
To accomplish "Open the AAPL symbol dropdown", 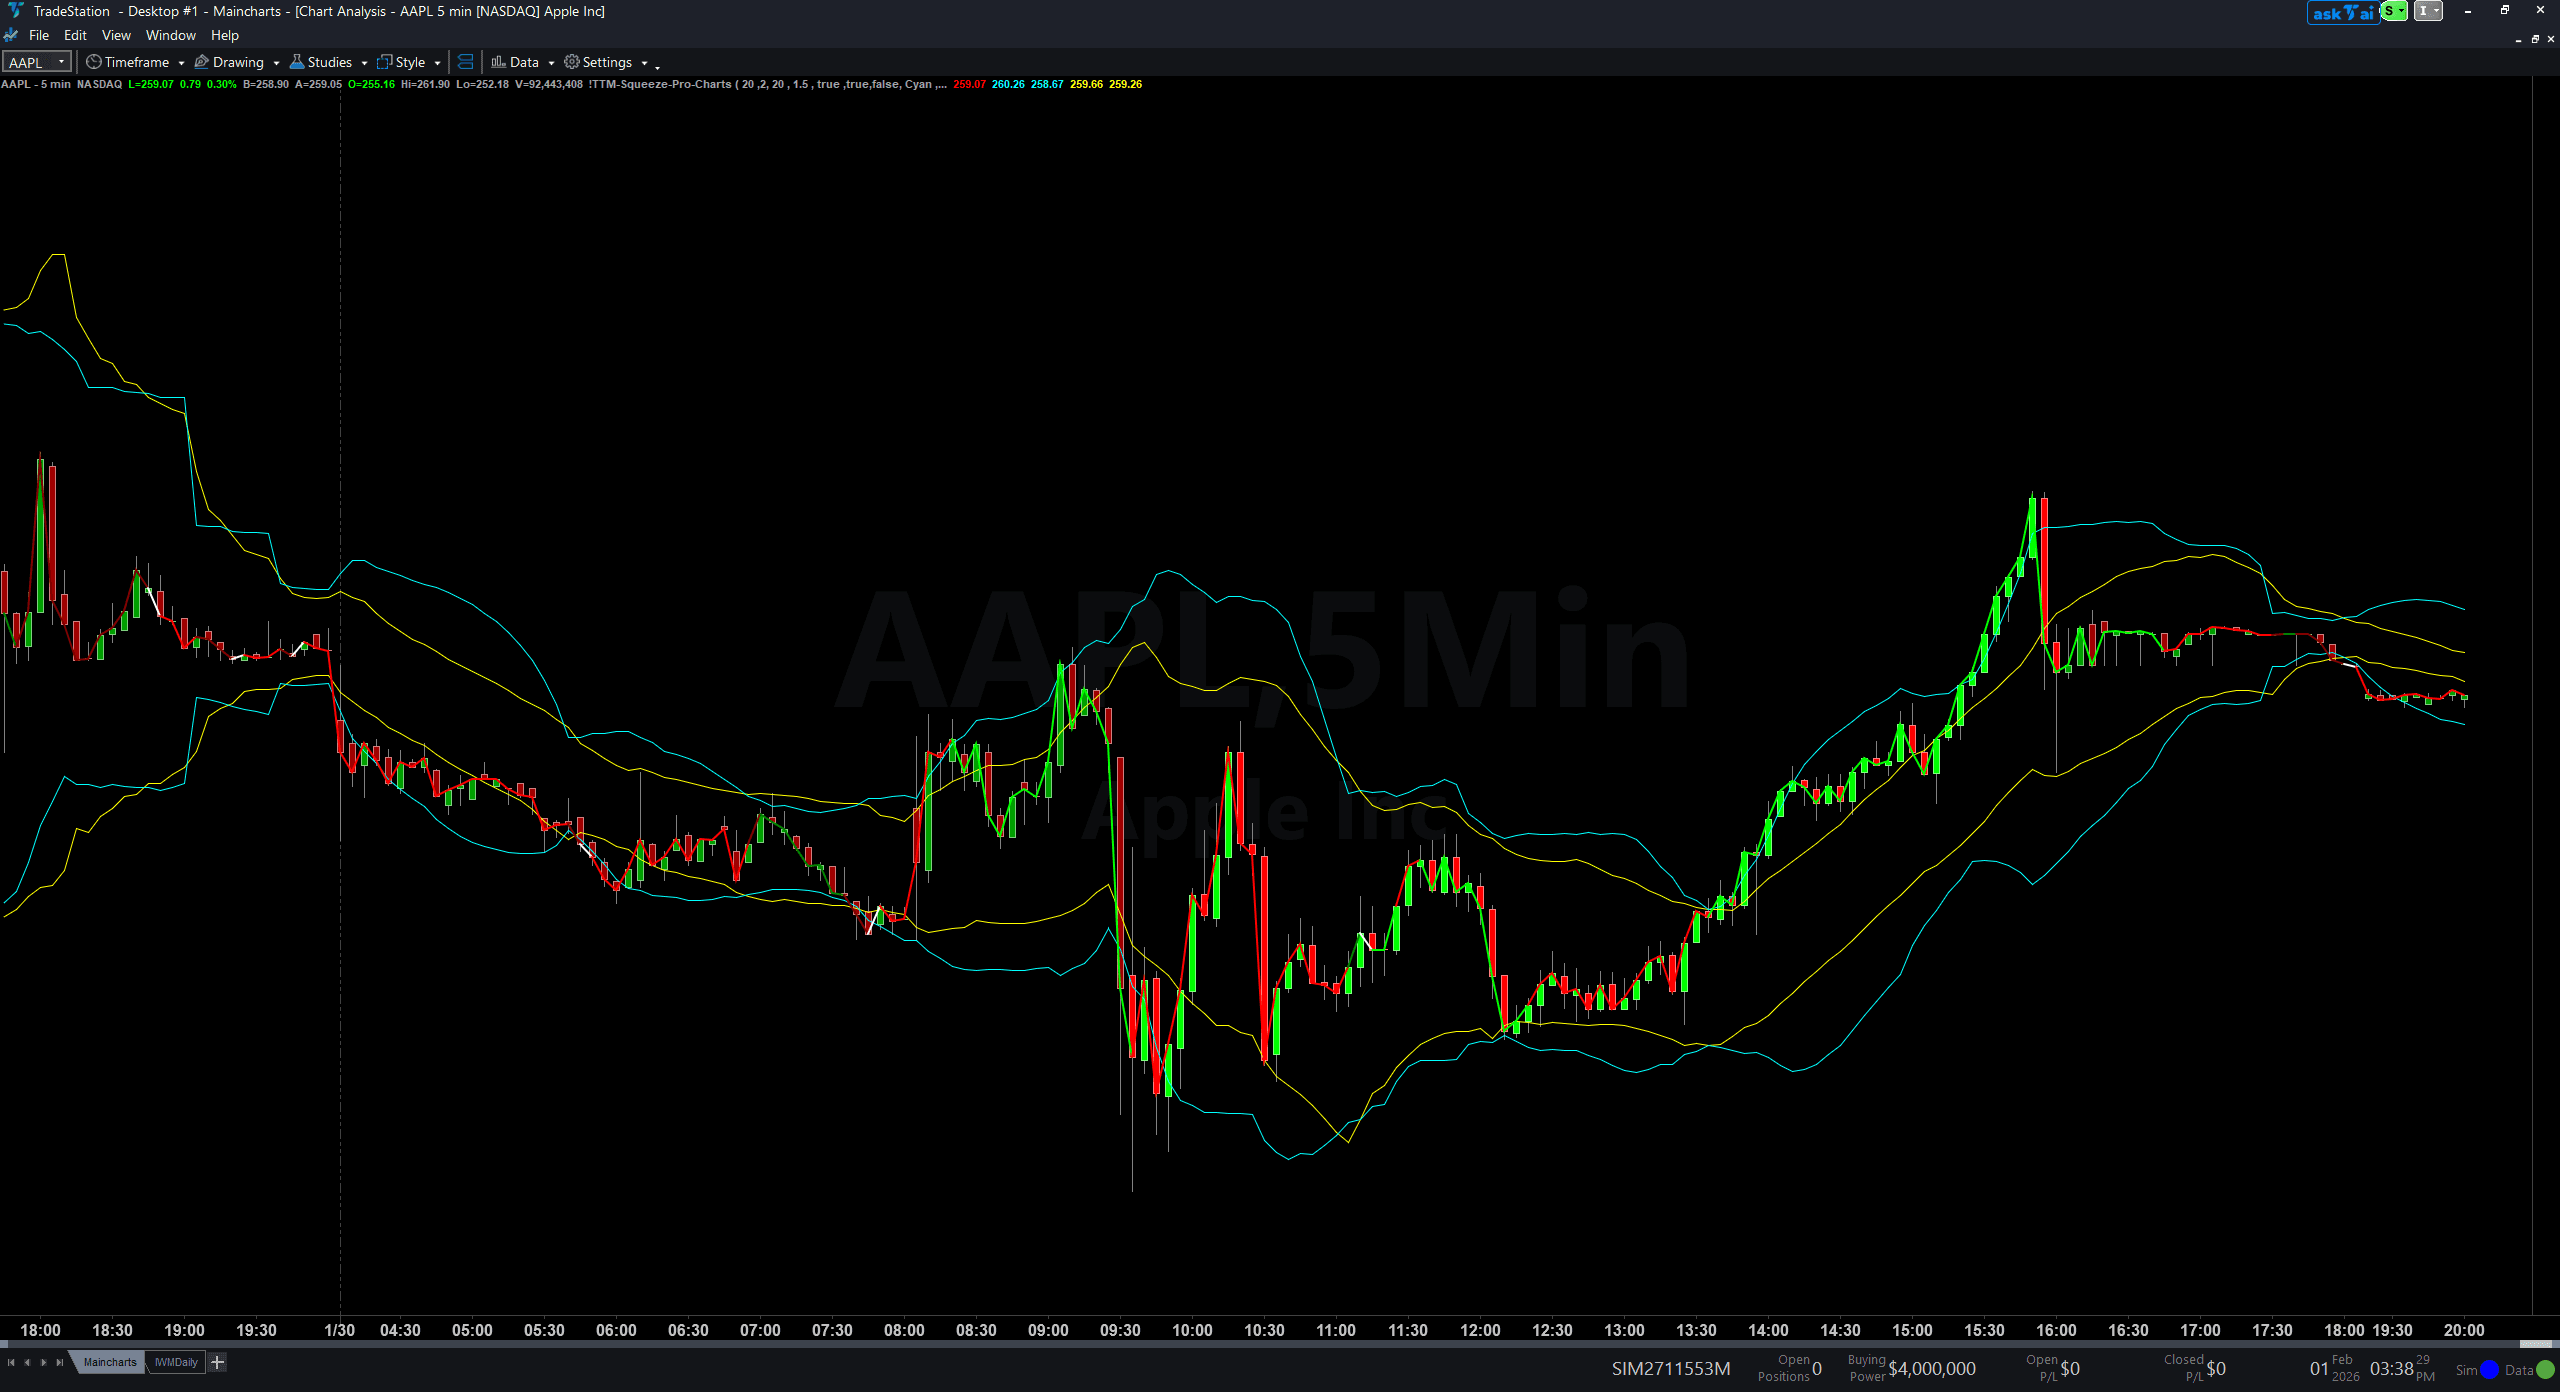I will pos(62,61).
